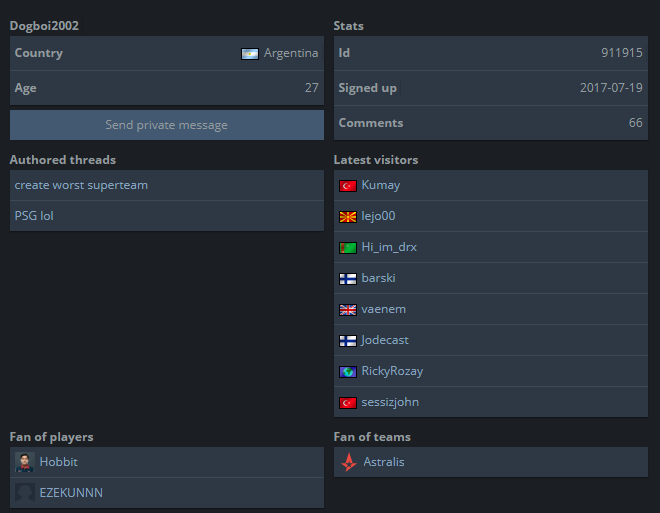
Task: Click the Finnish flag beside Jodecast
Action: (348, 340)
